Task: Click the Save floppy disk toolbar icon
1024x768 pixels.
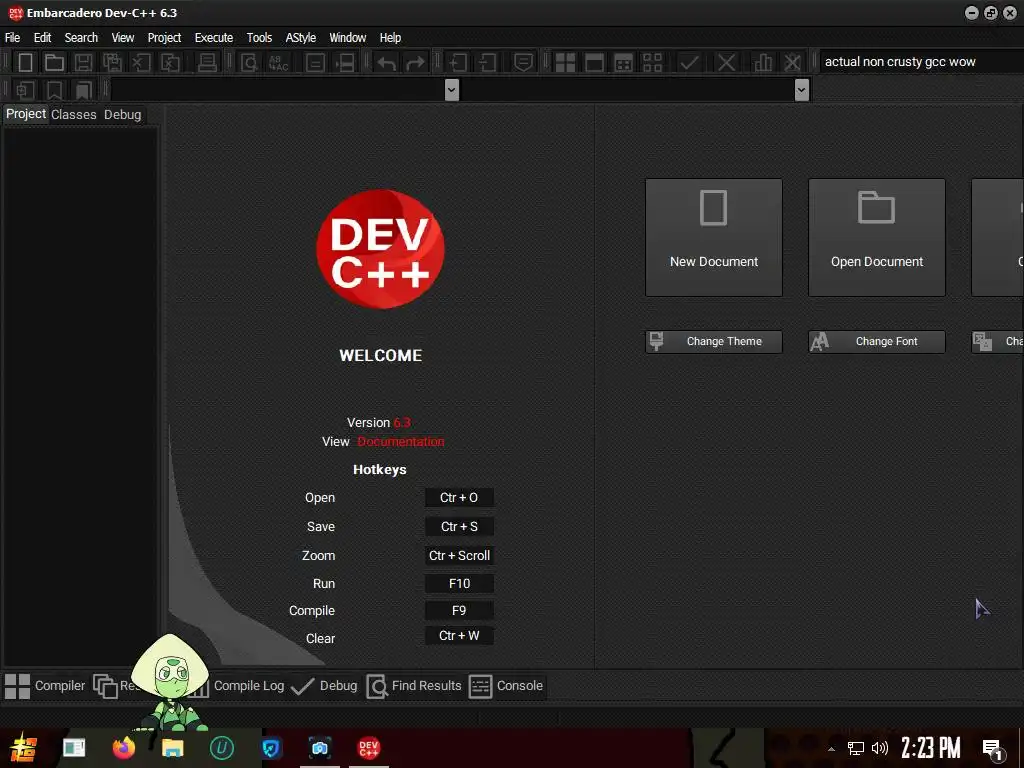Action: (83, 63)
